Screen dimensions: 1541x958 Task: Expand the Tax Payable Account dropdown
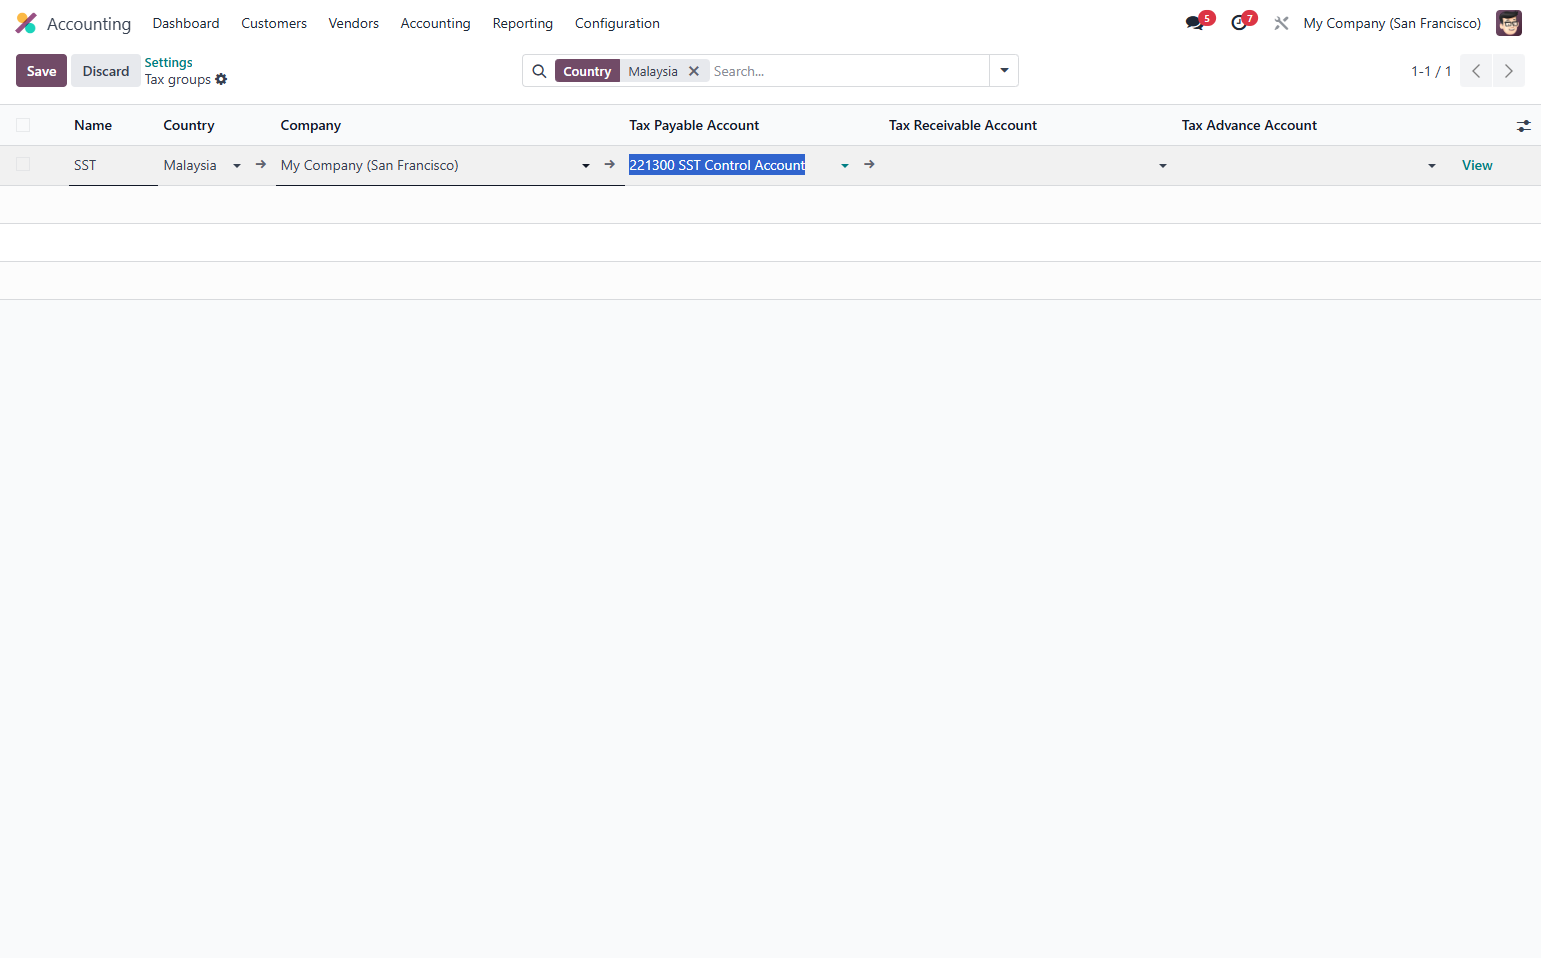[x=845, y=166]
